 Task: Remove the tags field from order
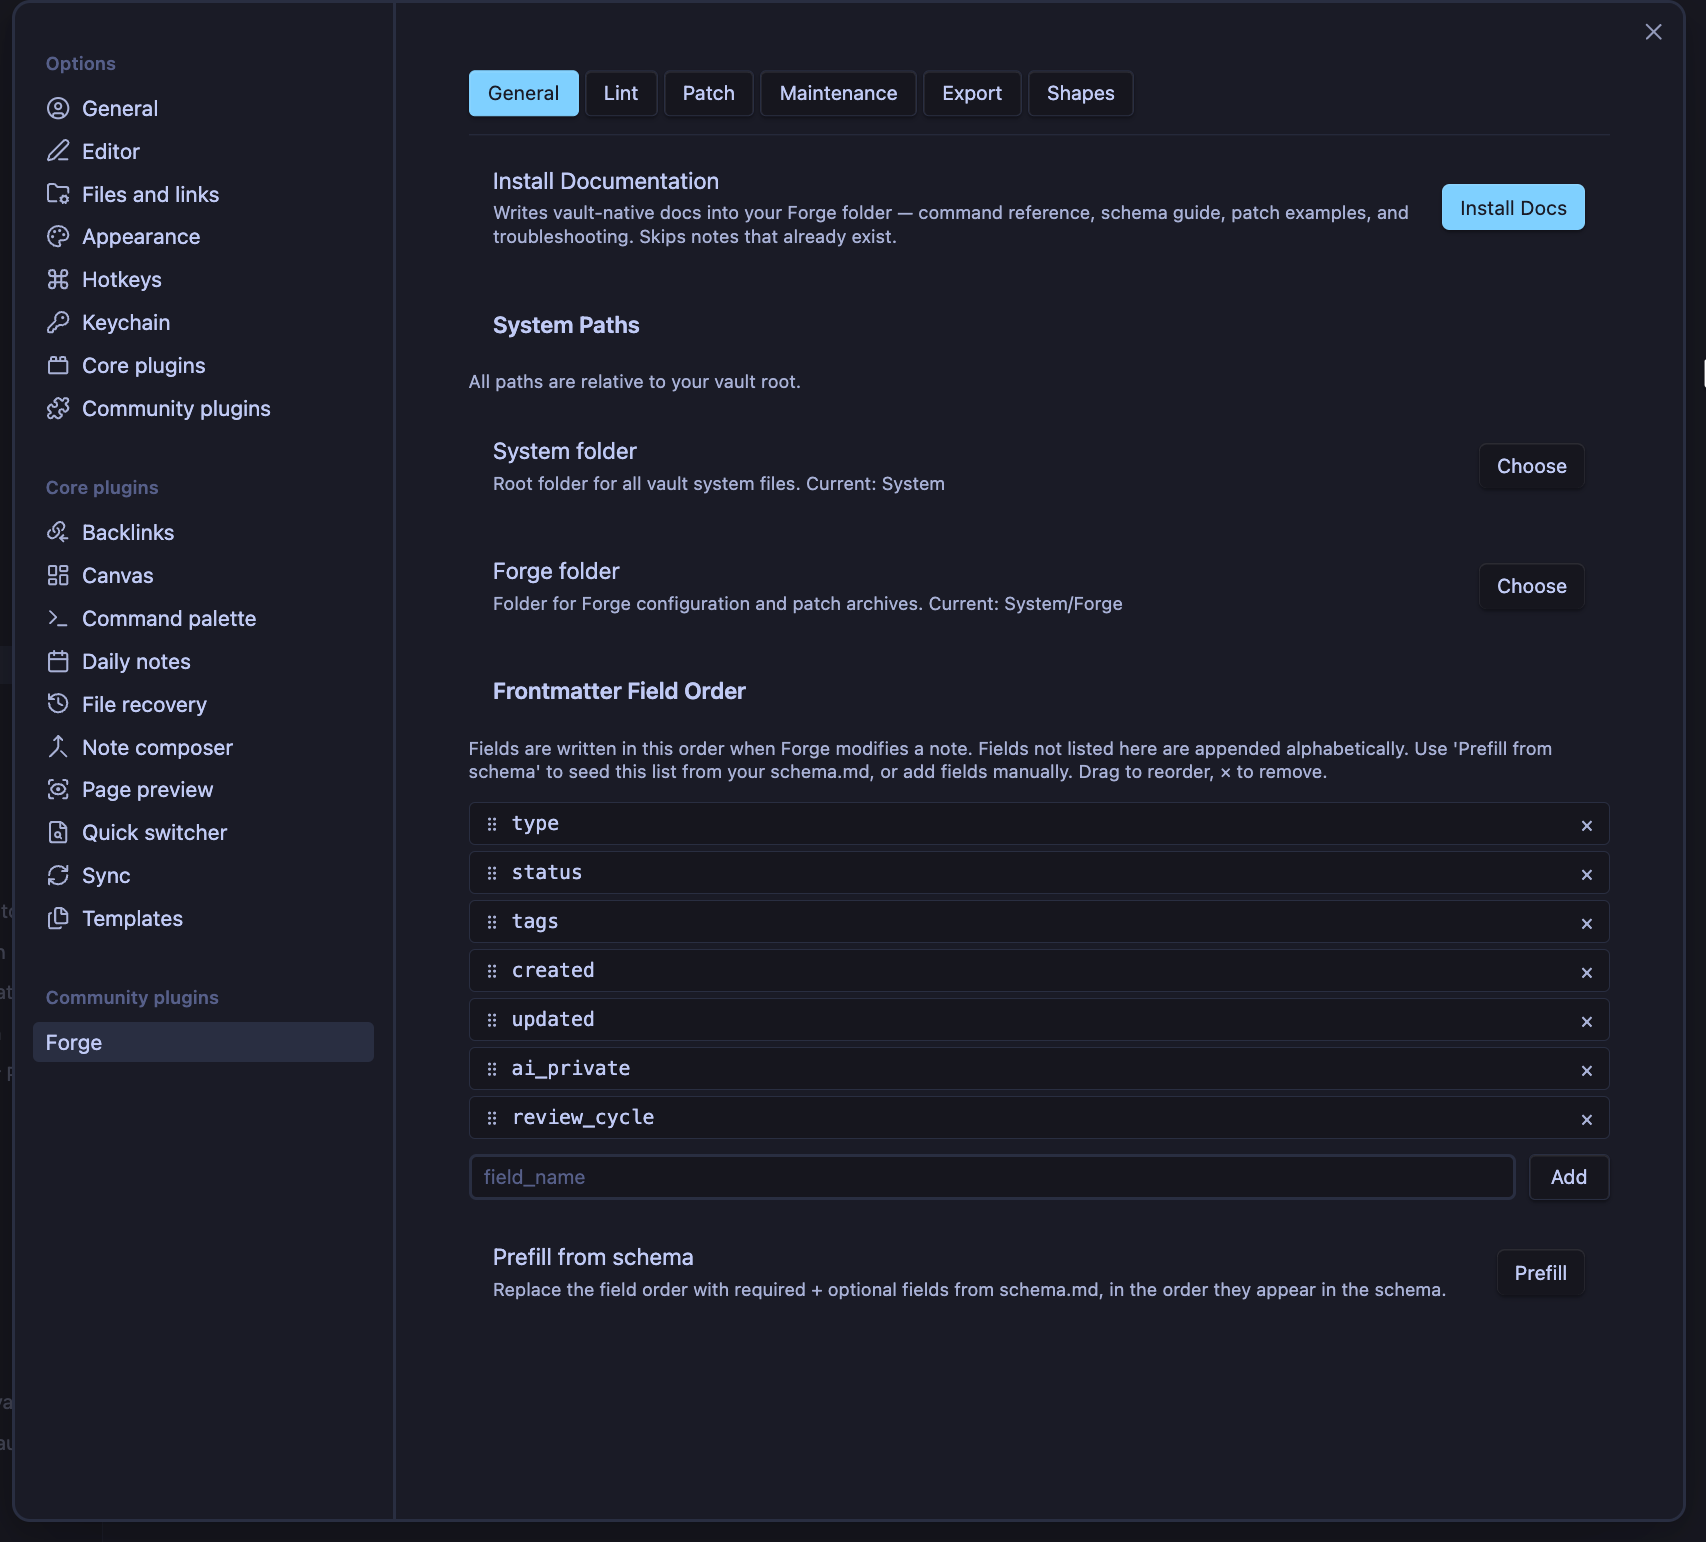(1586, 923)
